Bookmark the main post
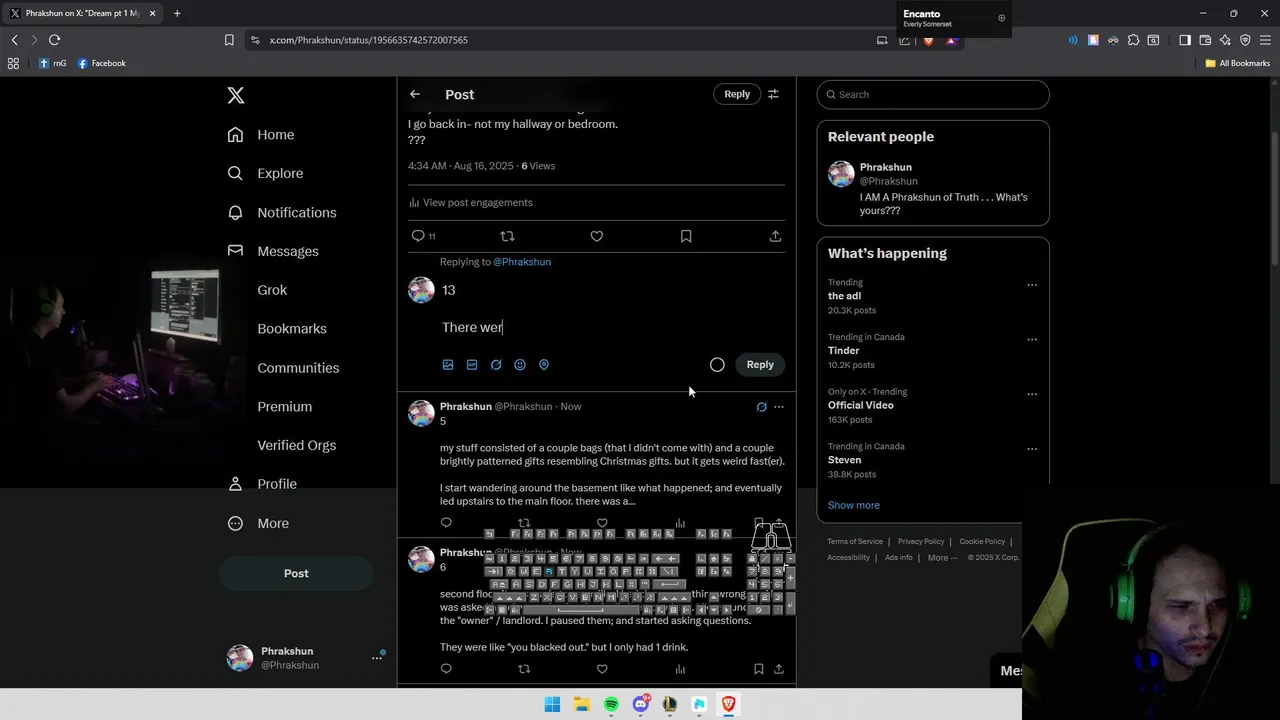This screenshot has height=720, width=1280. [686, 236]
